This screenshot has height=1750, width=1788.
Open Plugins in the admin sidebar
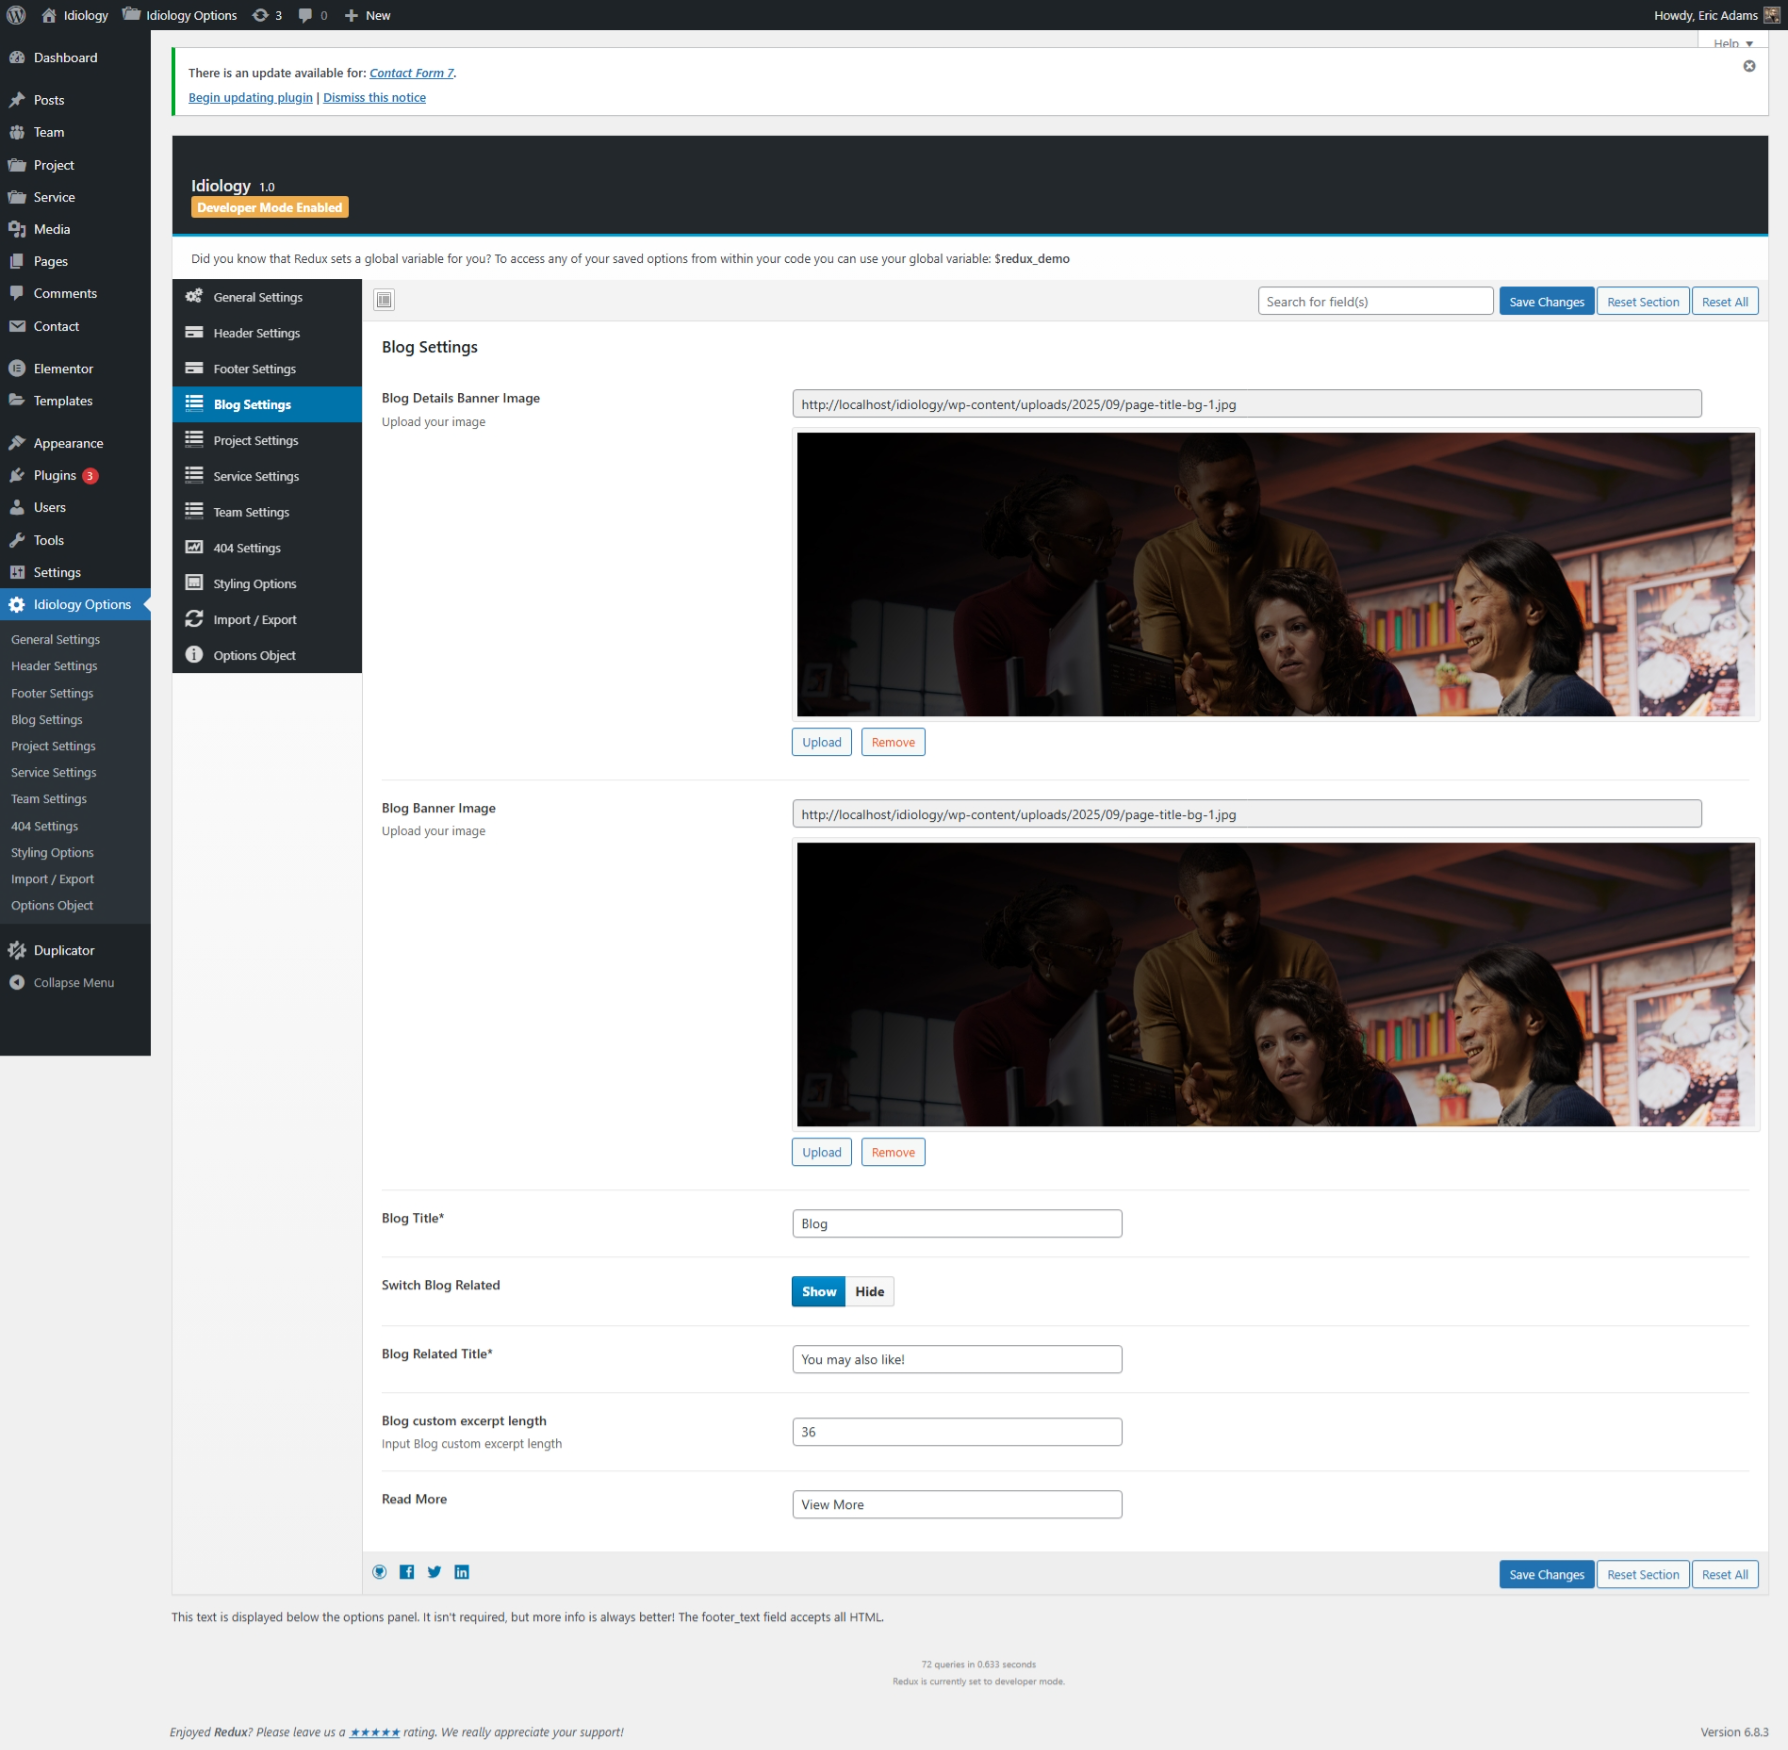pos(55,475)
